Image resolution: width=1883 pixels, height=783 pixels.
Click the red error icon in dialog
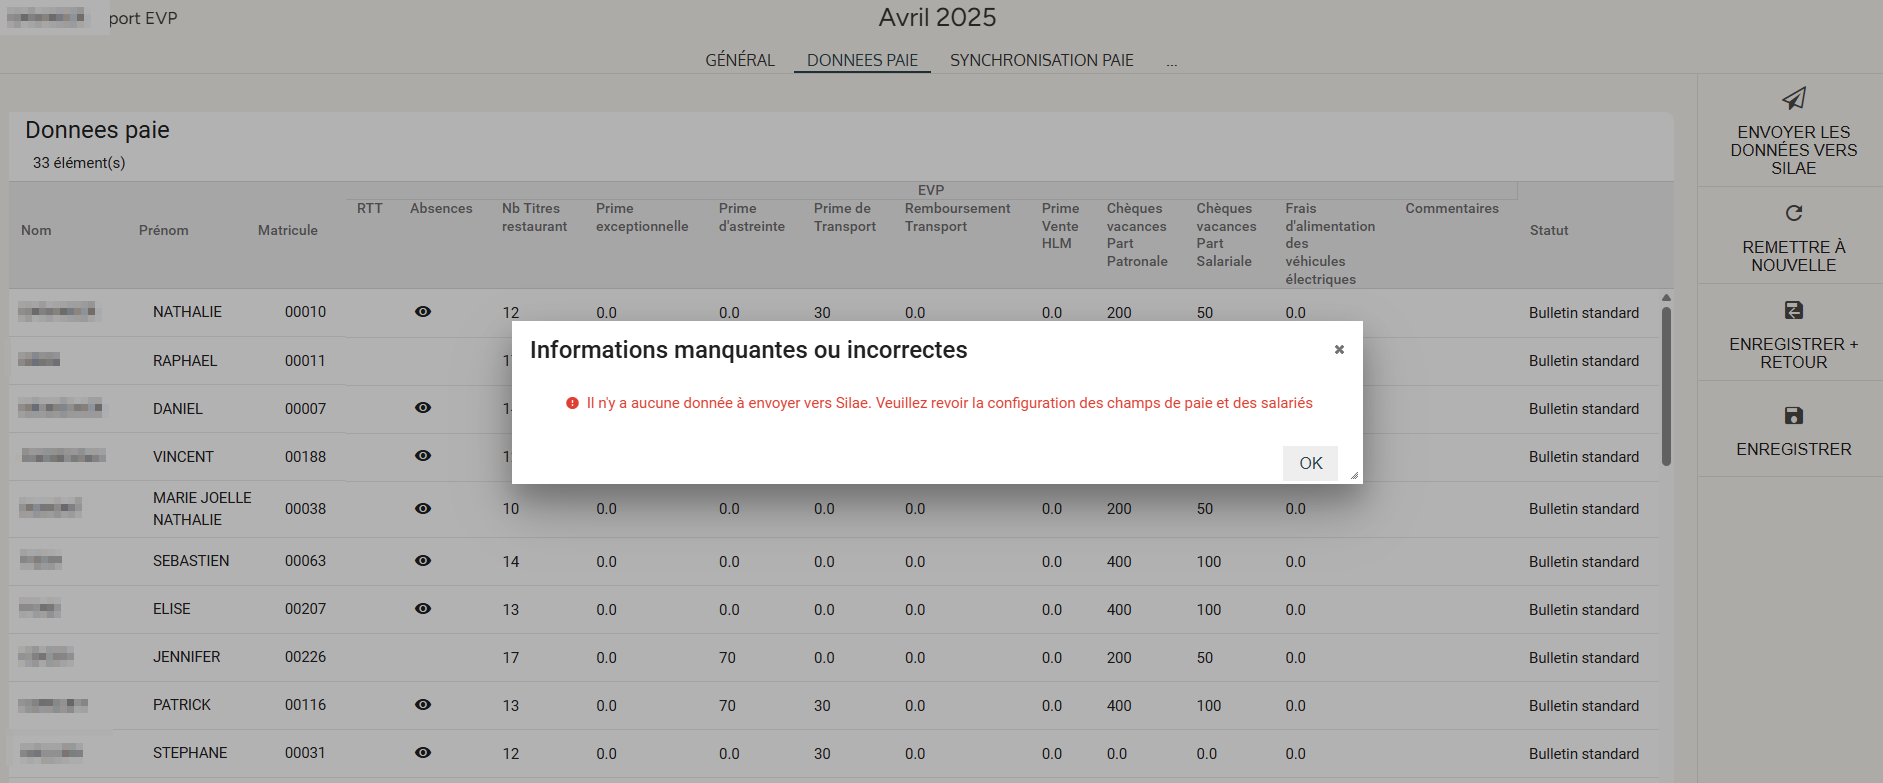(x=572, y=403)
